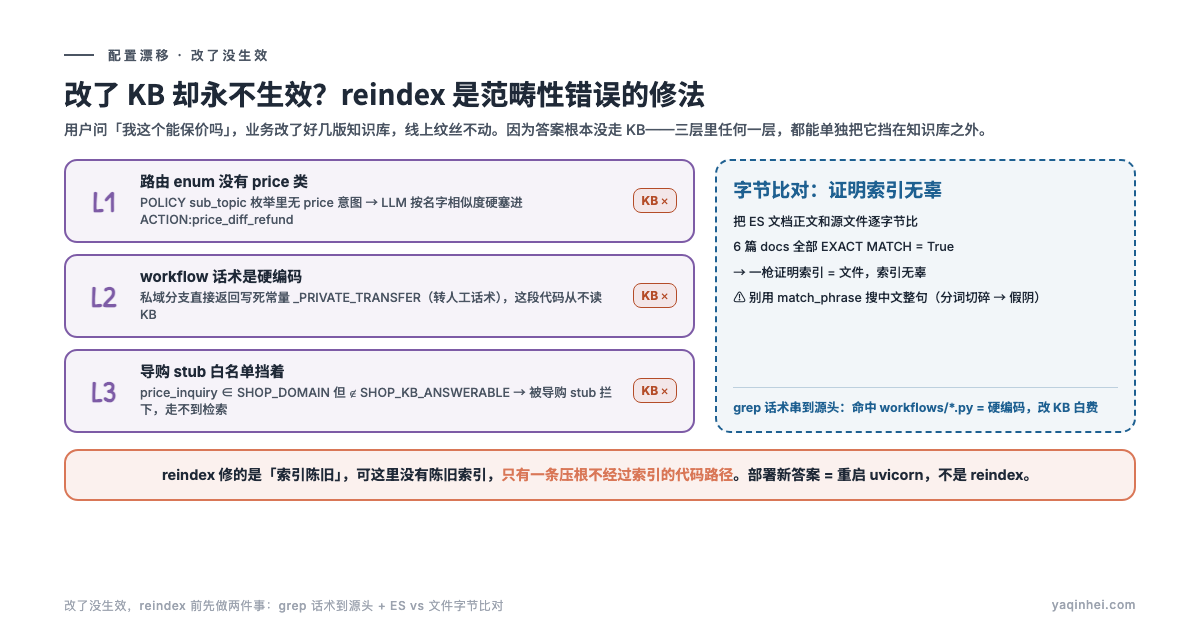Click the KB × badge in the 路由 enum card

[x=655, y=201]
